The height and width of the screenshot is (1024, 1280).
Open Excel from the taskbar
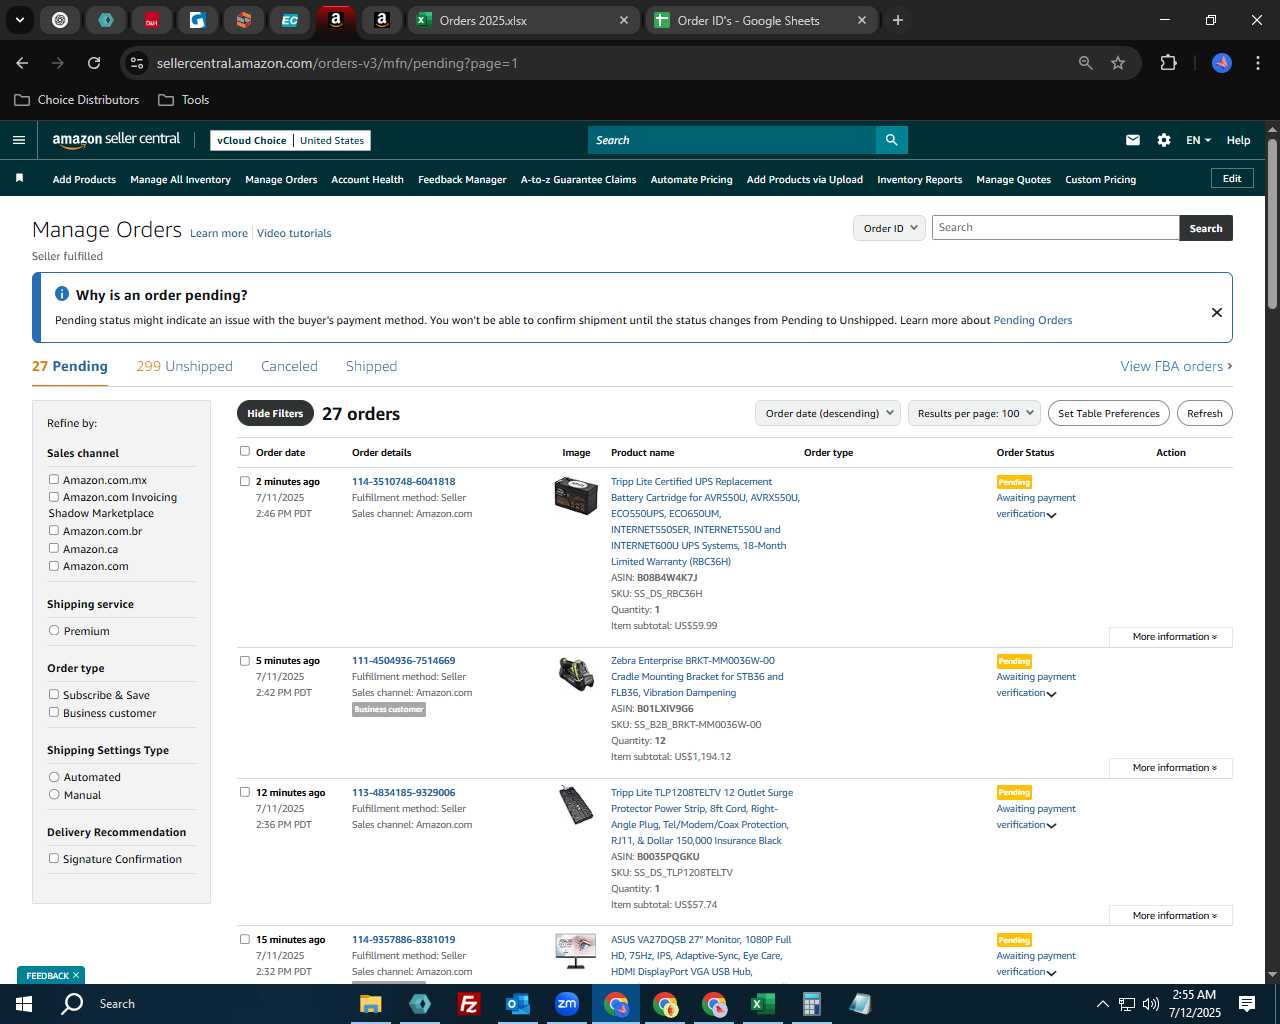click(x=762, y=1004)
